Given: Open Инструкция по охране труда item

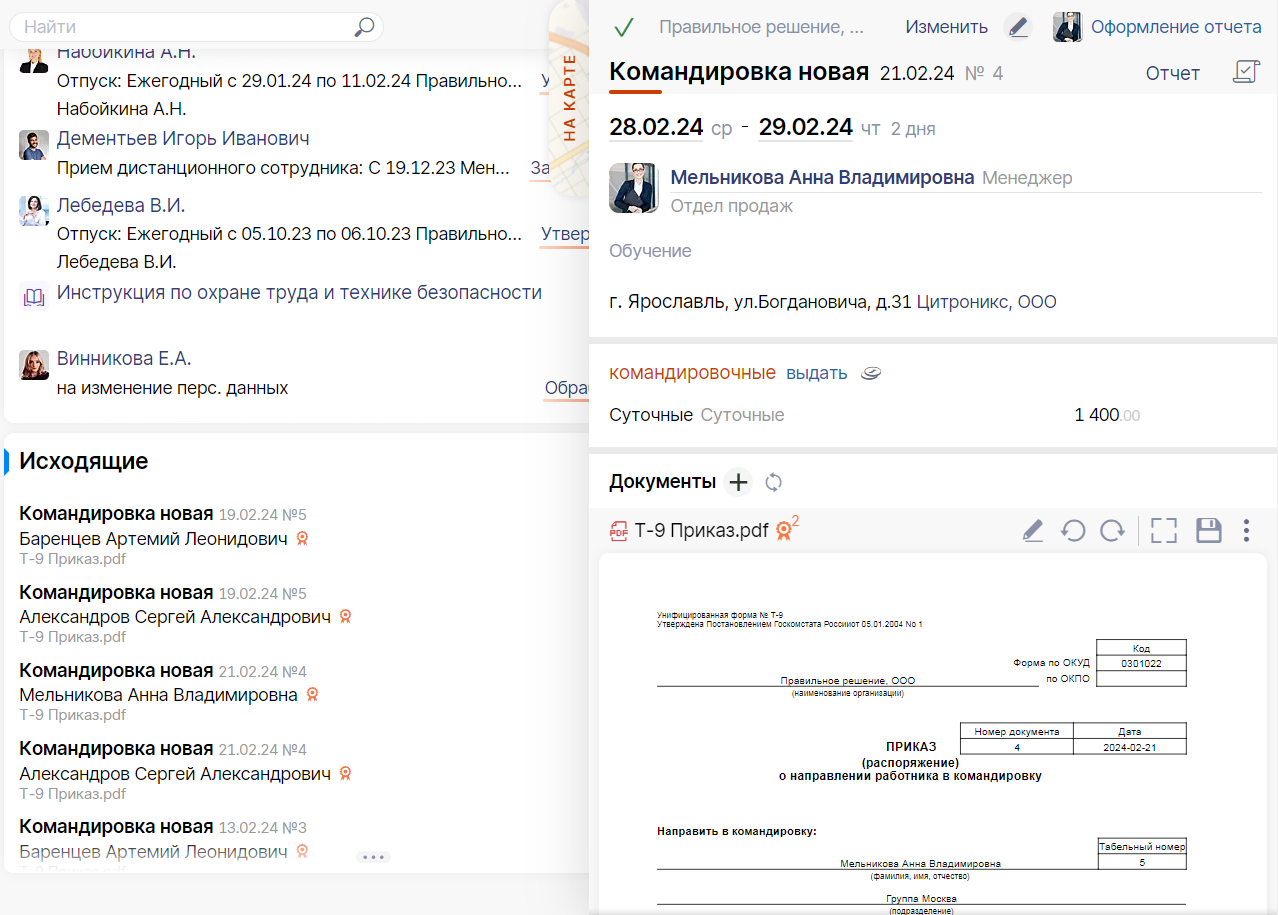Looking at the screenshot, I should (299, 293).
